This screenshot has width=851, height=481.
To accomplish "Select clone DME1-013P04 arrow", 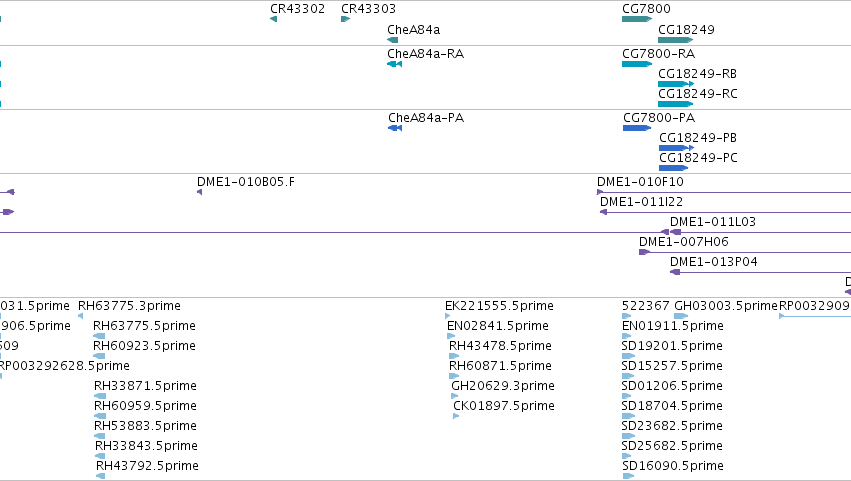I will pyautogui.click(x=675, y=273).
